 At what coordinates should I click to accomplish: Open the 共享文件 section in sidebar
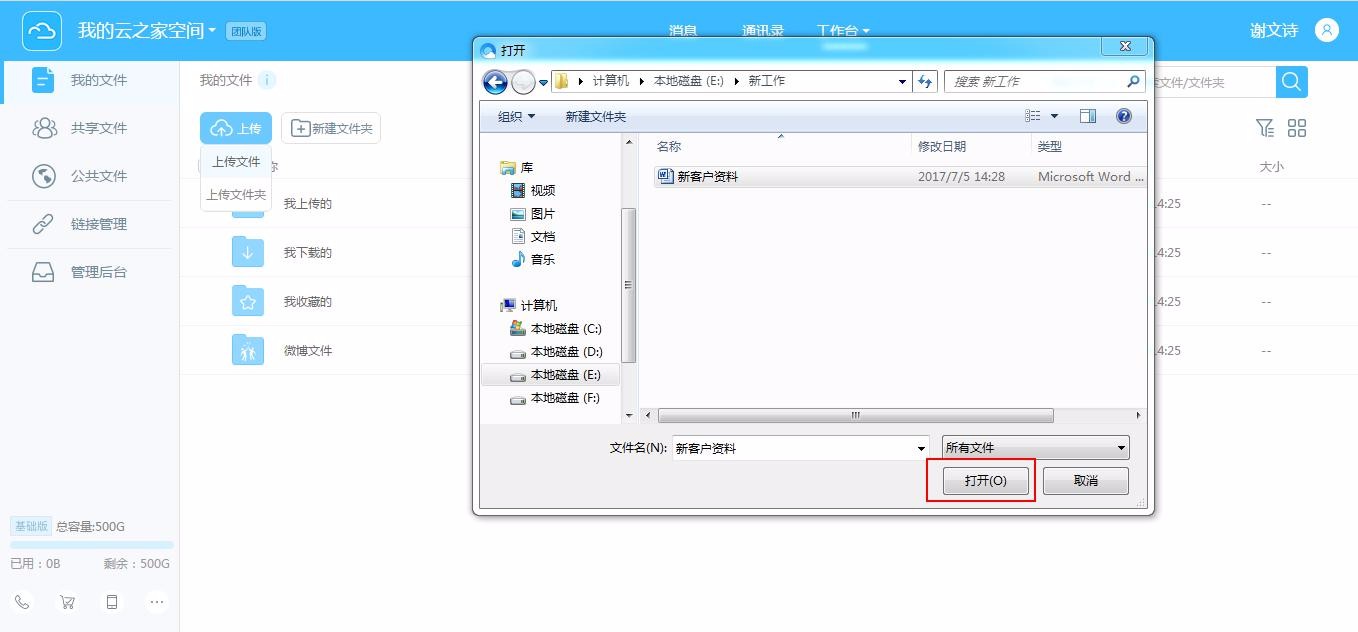pyautogui.click(x=98, y=128)
